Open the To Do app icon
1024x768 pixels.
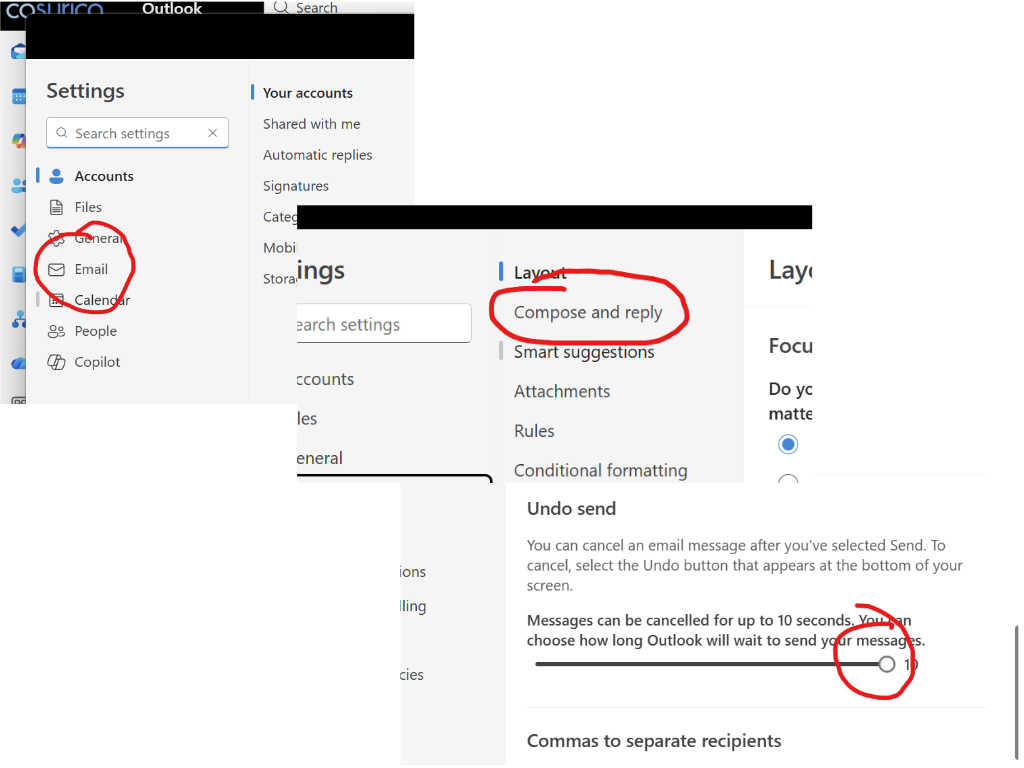pos(17,230)
